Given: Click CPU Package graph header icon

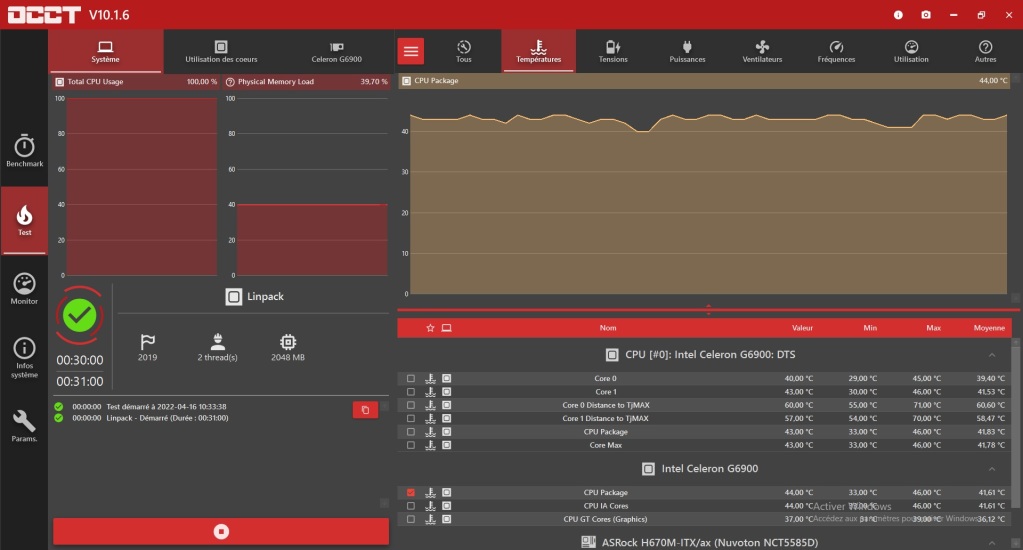Looking at the screenshot, I should click(406, 81).
